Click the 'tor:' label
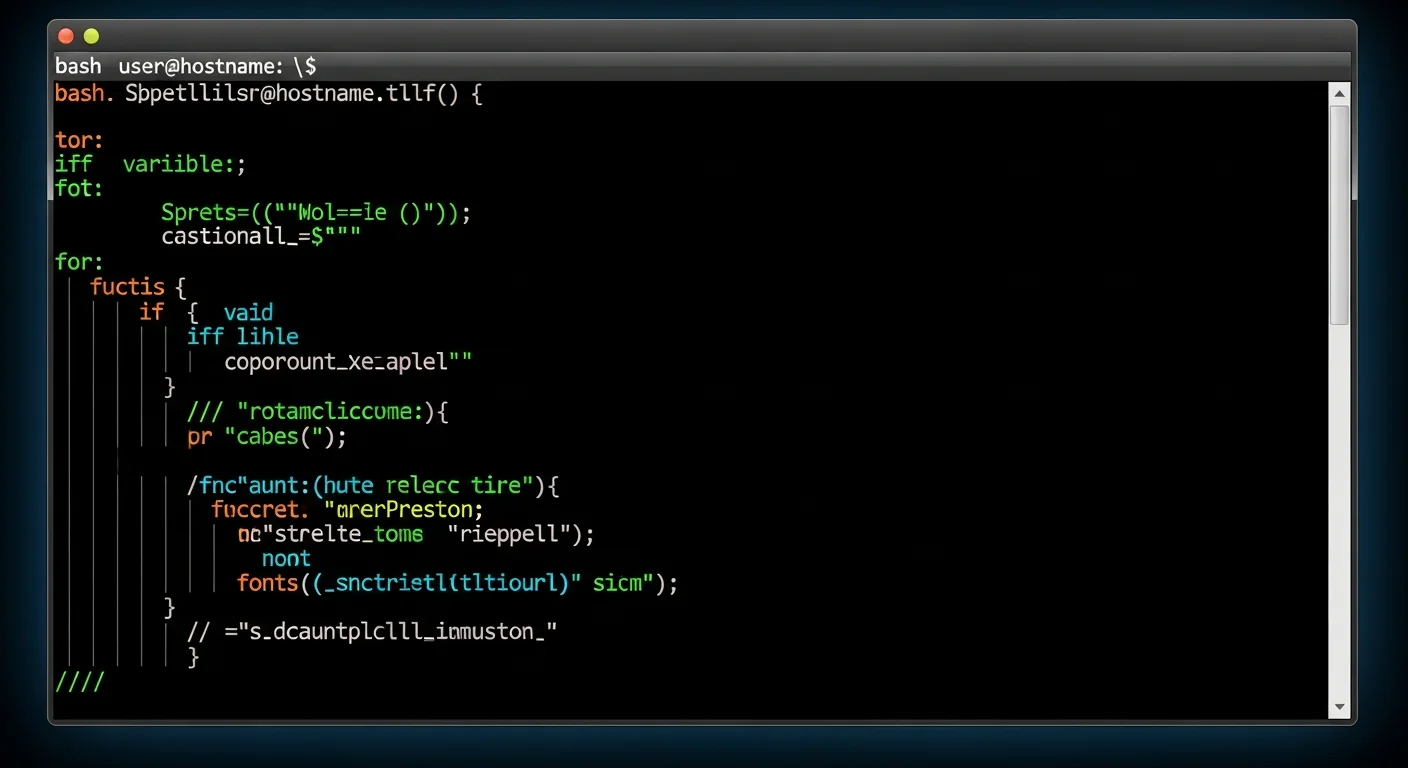 pyautogui.click(x=78, y=140)
